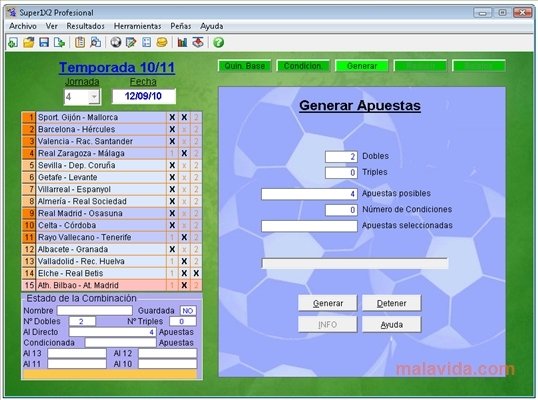Image resolution: width=538 pixels, height=400 pixels.
Task: Open the bar chart statistics icon
Action: pyautogui.click(x=182, y=43)
